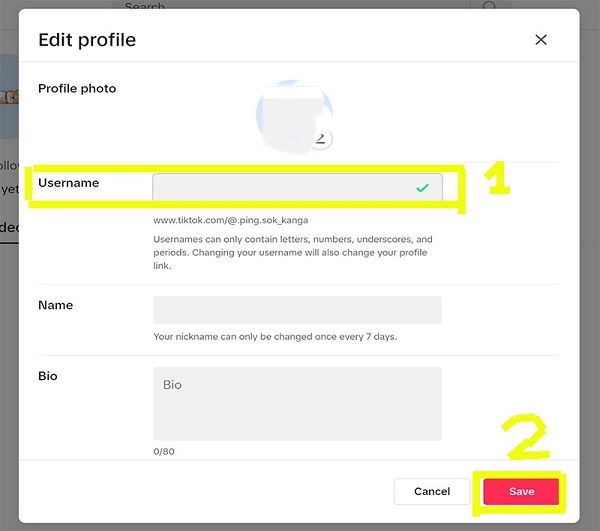The height and width of the screenshot is (531, 600).
Task: Click the username rules helper text
Action: pyautogui.click(x=293, y=253)
